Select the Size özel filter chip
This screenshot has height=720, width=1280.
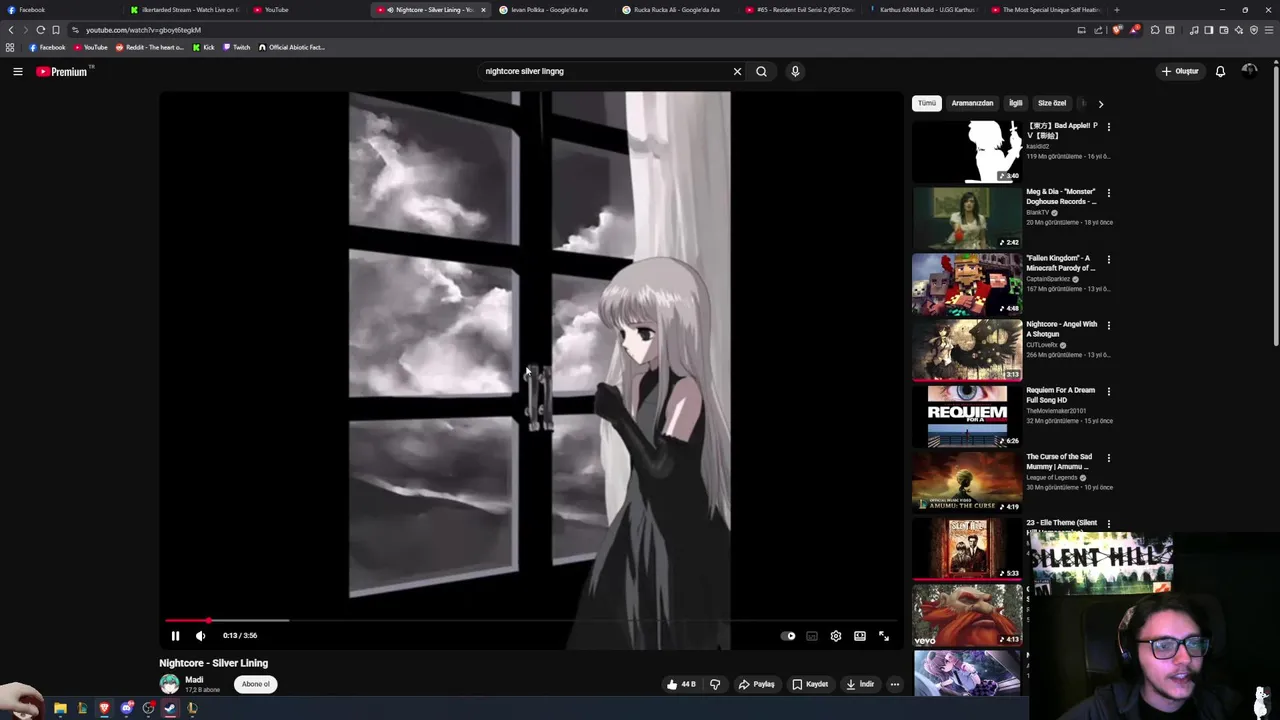click(1052, 103)
